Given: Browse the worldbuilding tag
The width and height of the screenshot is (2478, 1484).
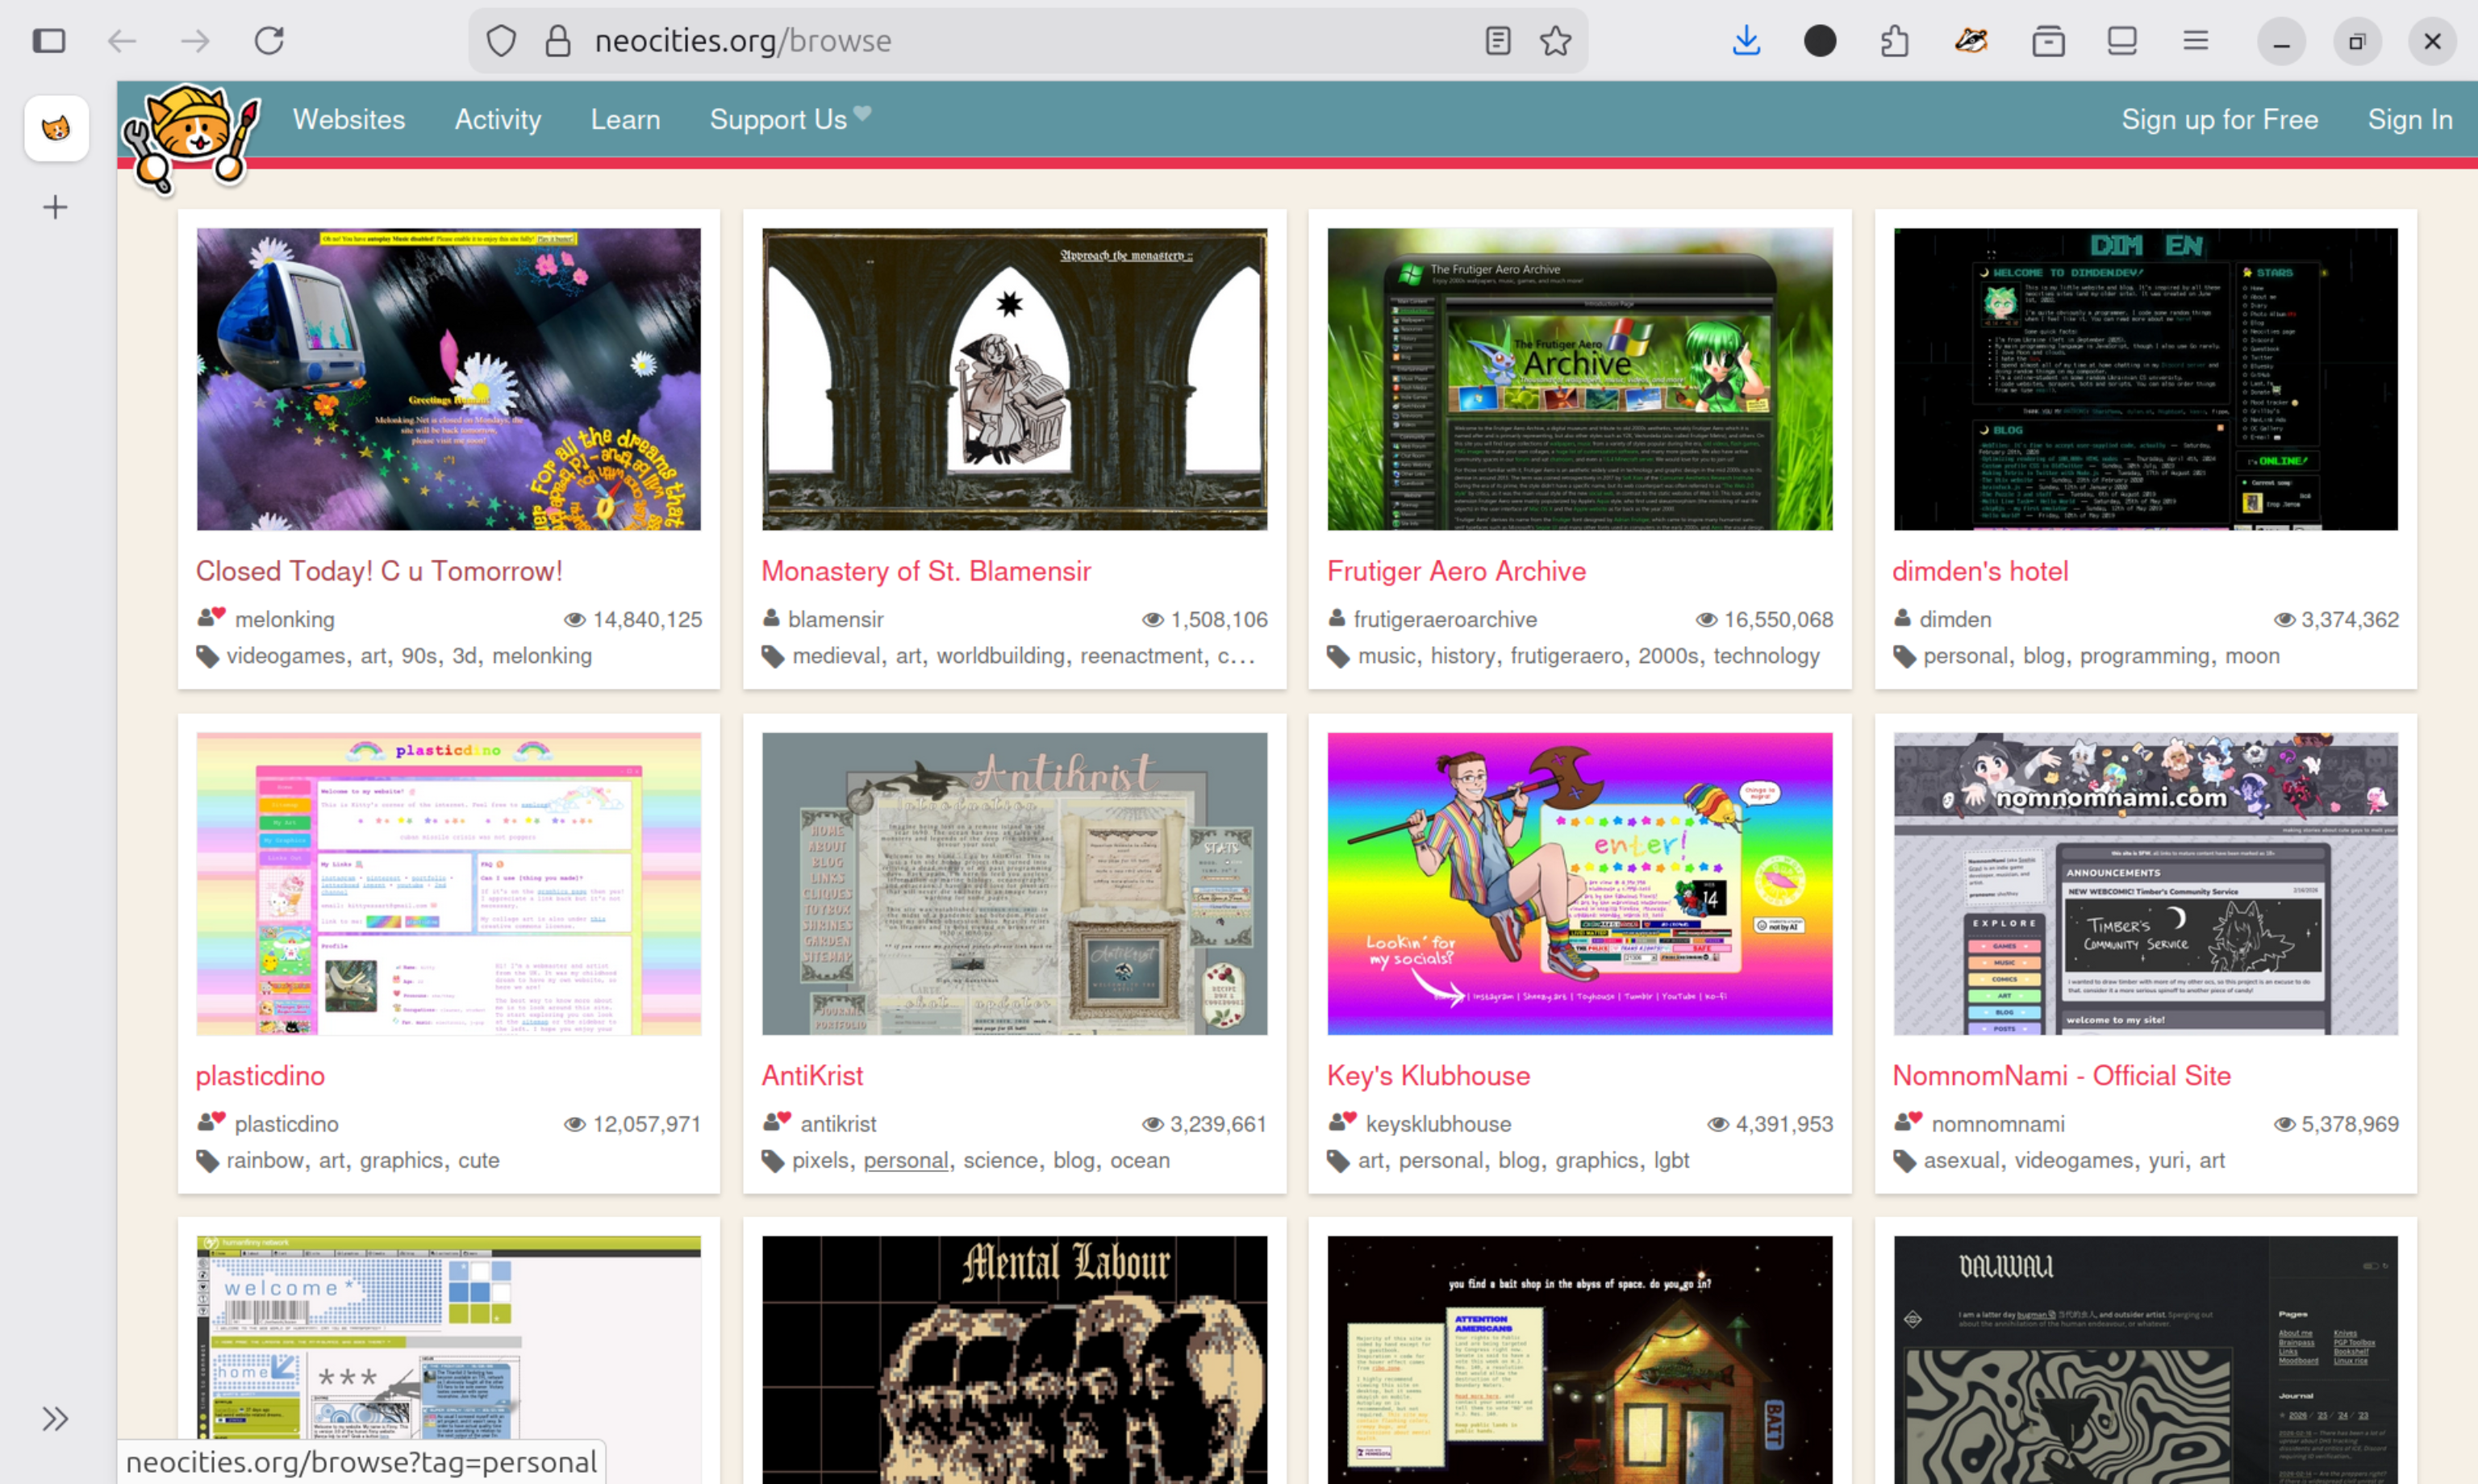Looking at the screenshot, I should 1000,656.
